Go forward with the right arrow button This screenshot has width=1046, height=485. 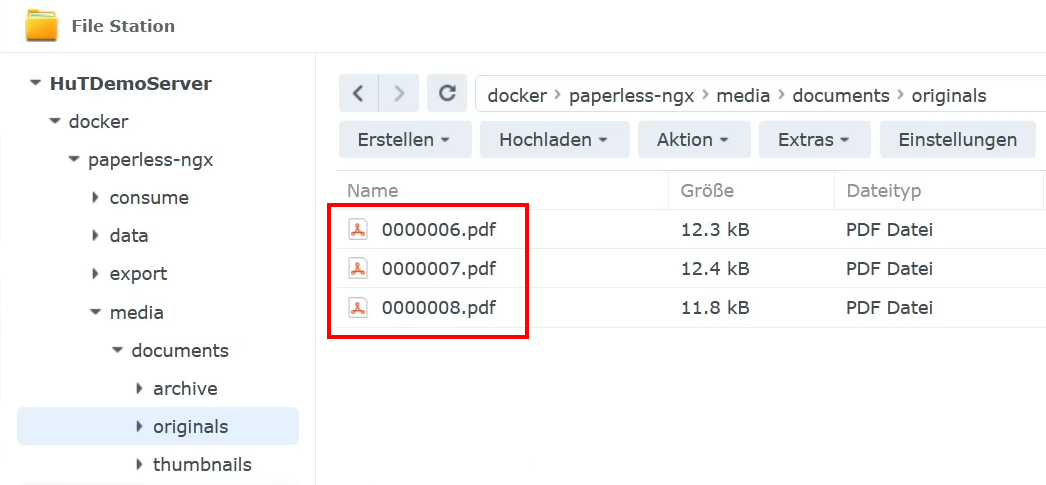click(x=399, y=93)
